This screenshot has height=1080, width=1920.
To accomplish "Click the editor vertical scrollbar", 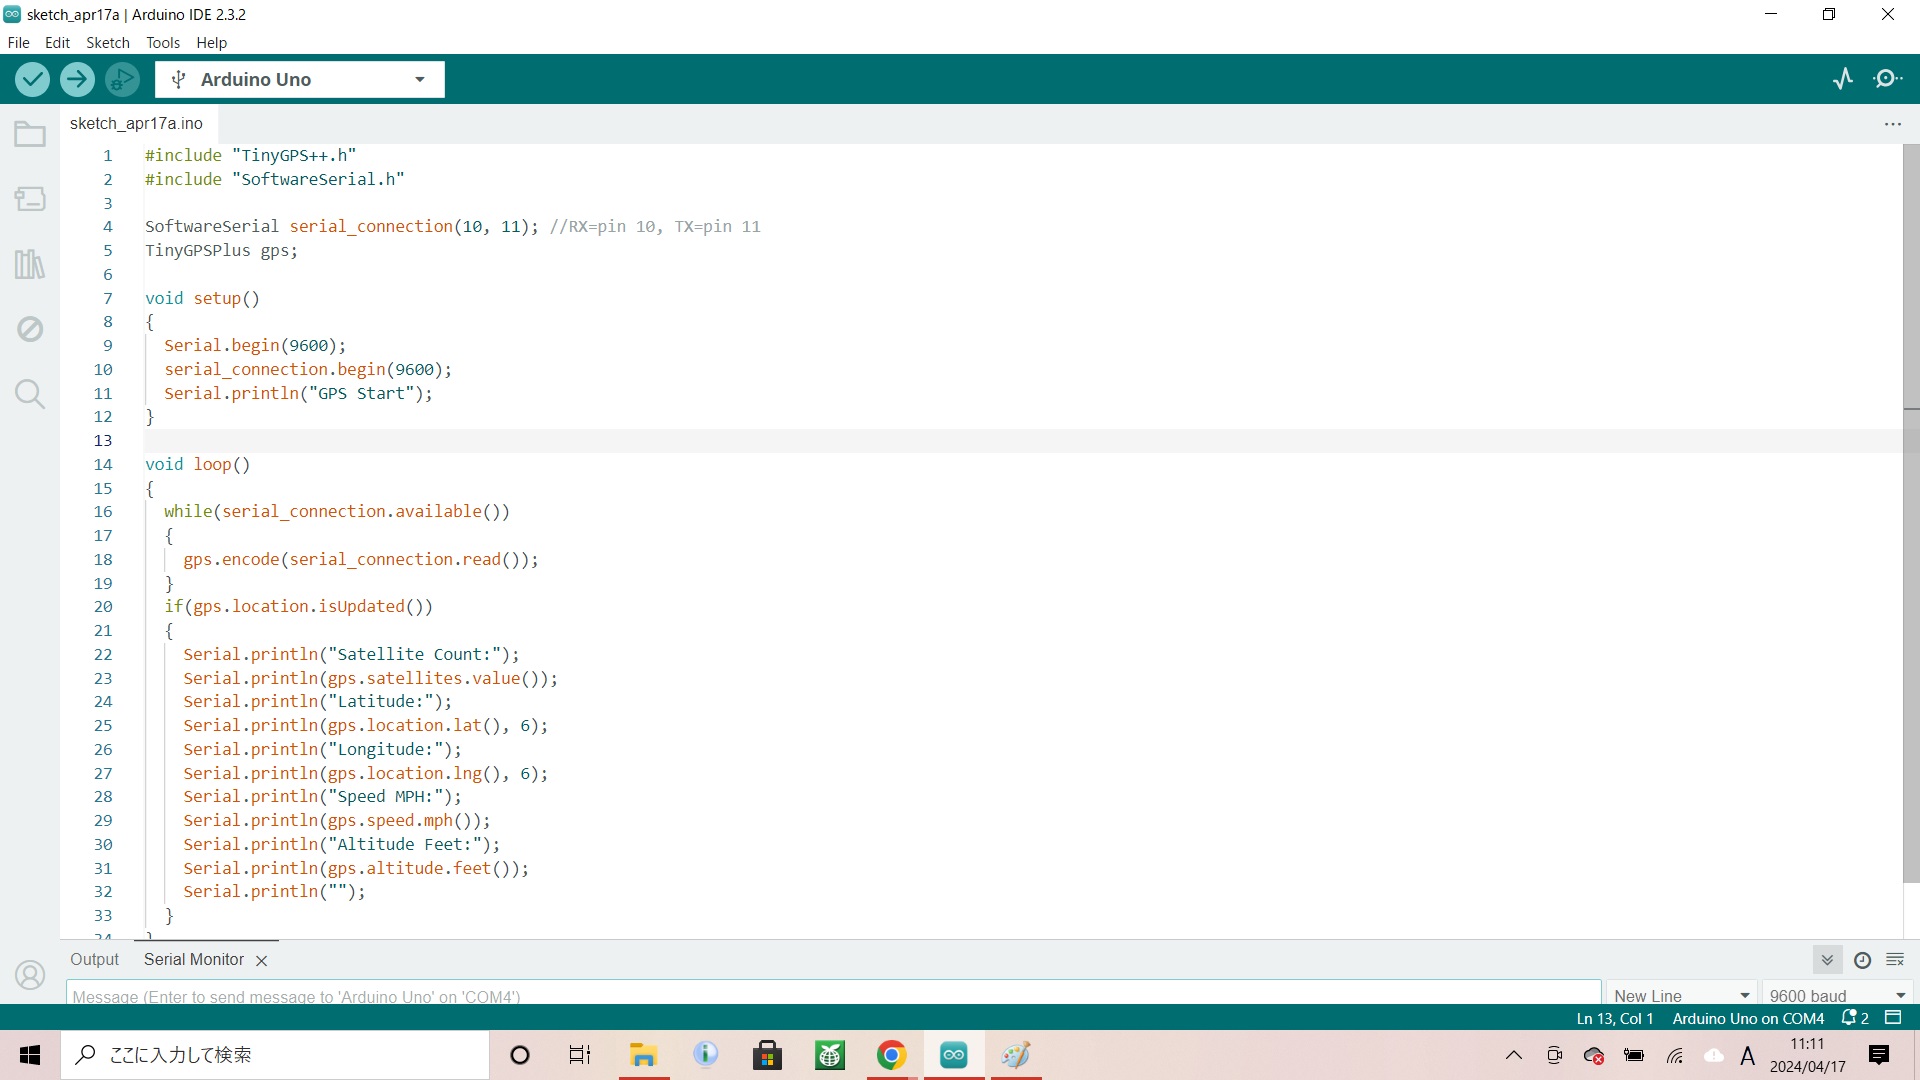I will [1911, 513].
